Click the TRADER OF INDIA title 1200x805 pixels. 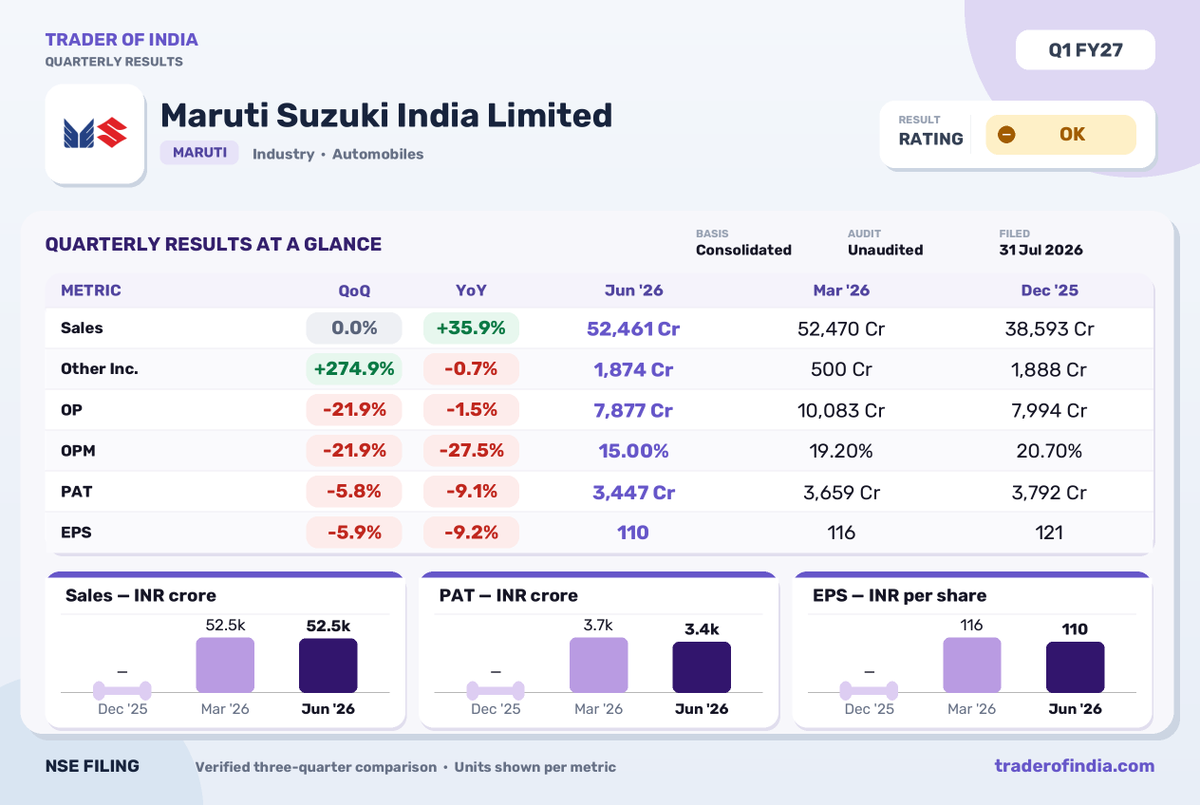[121, 40]
